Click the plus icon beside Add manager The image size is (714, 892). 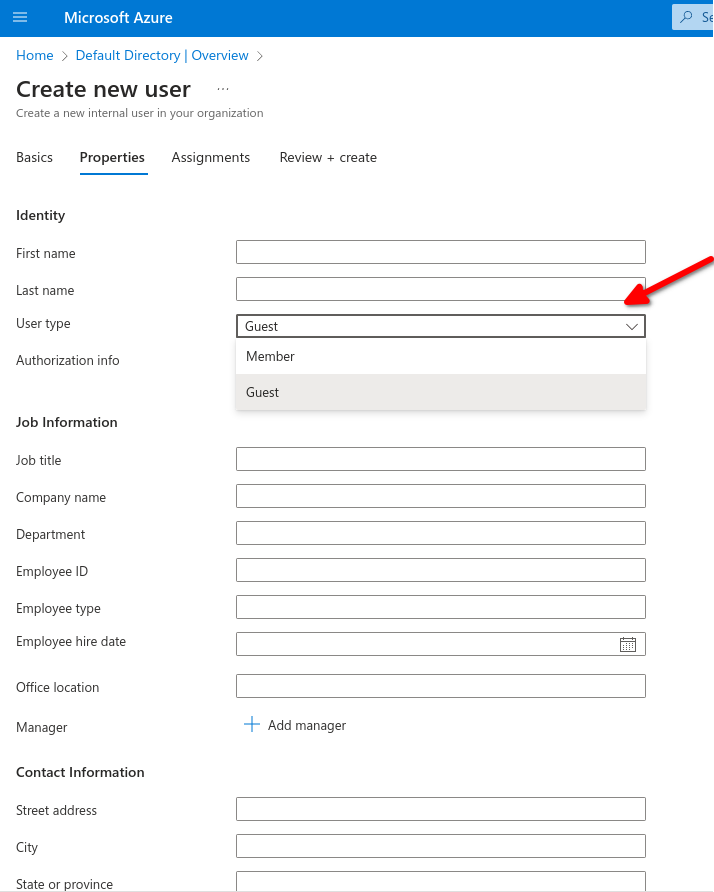click(x=252, y=725)
